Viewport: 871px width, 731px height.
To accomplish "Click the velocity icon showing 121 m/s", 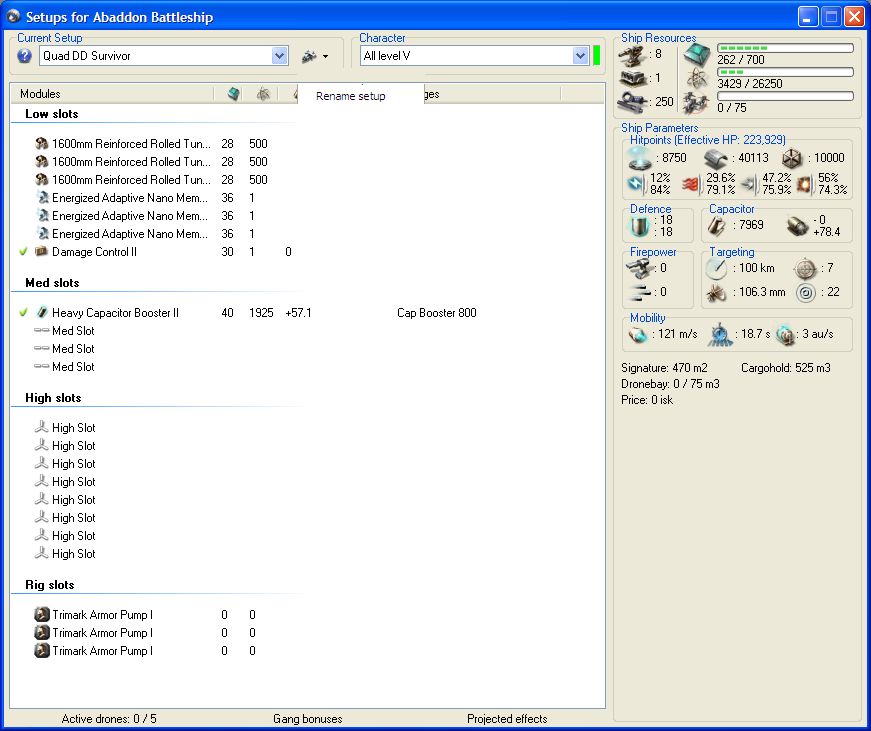I will click(x=638, y=335).
